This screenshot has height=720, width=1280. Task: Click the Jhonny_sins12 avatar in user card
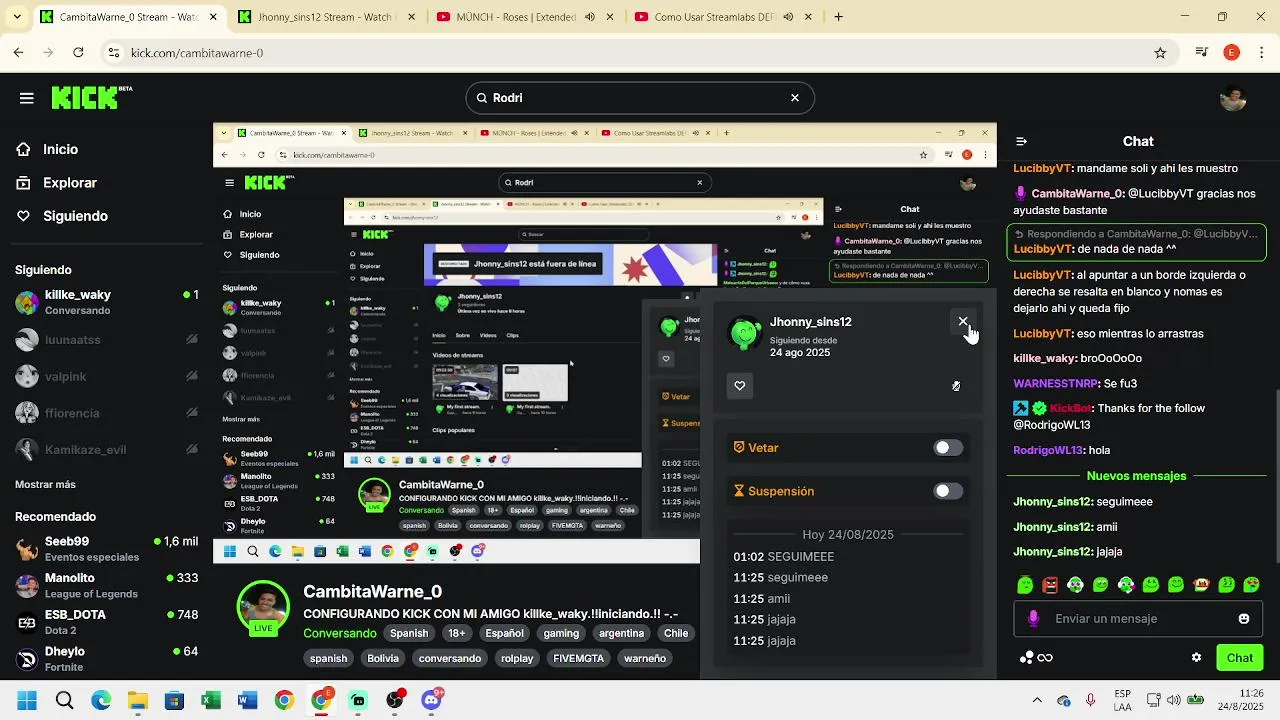tap(744, 334)
